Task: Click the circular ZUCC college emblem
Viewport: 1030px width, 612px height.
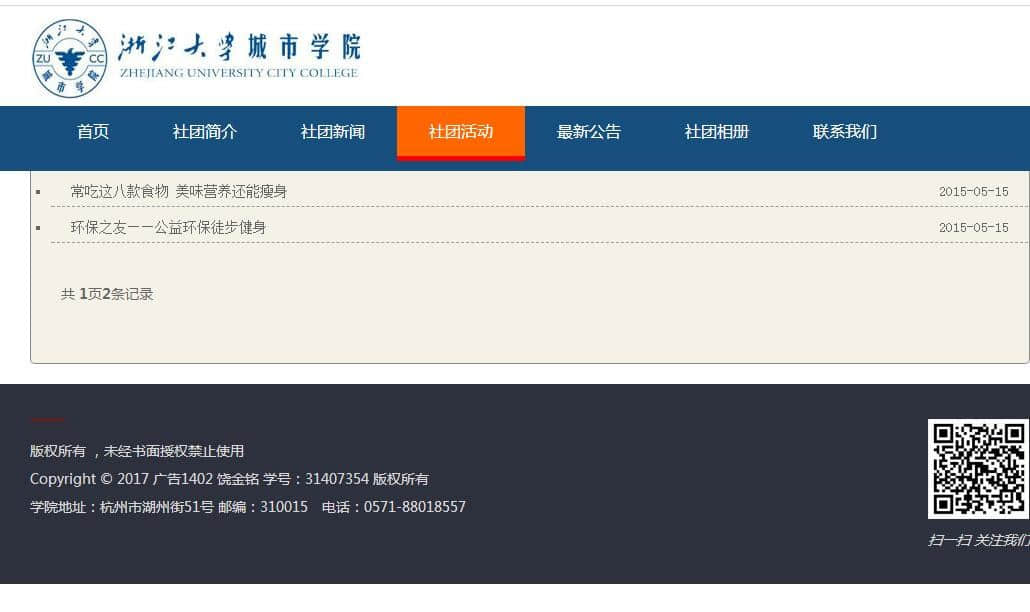Action: tap(69, 58)
